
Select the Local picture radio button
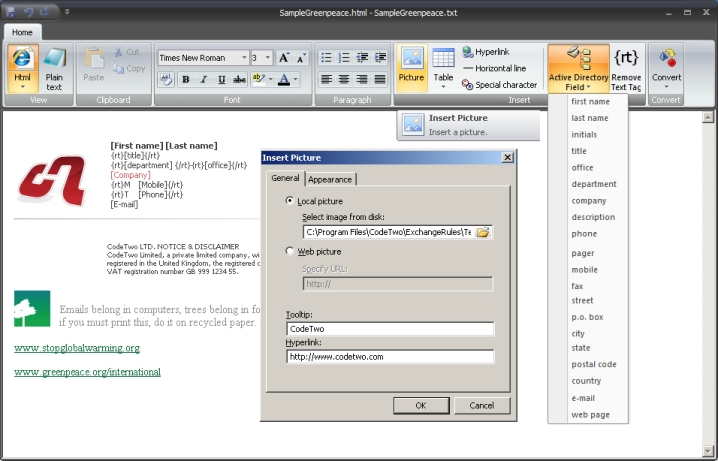pyautogui.click(x=291, y=201)
